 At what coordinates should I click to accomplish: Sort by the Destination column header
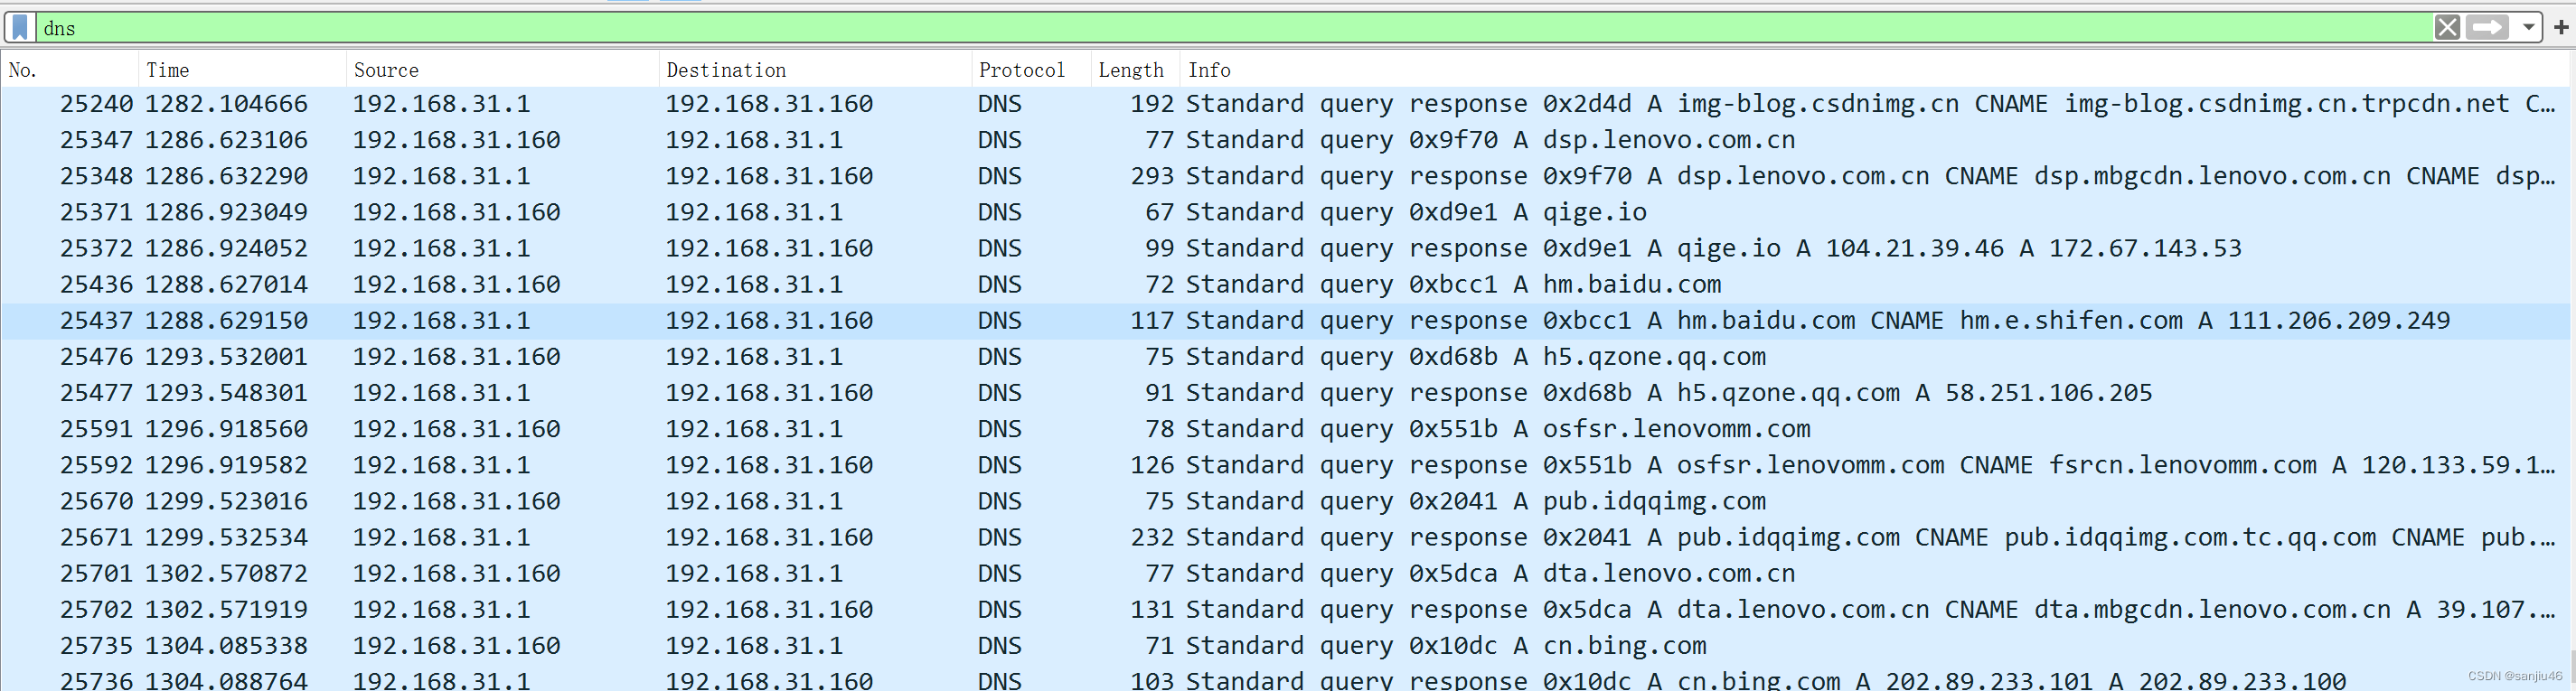815,70
